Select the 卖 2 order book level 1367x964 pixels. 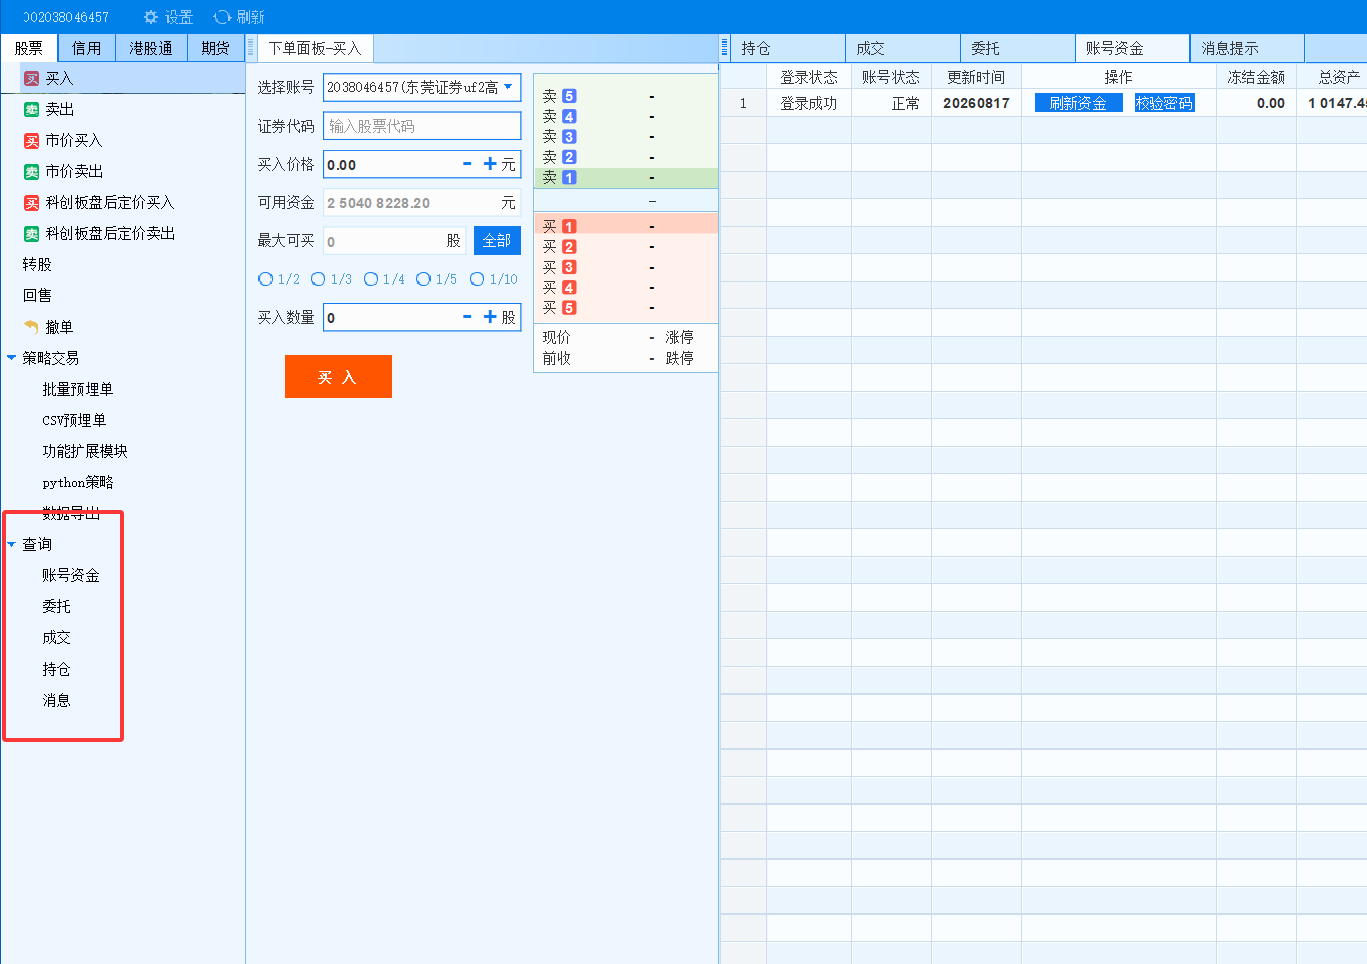626,157
